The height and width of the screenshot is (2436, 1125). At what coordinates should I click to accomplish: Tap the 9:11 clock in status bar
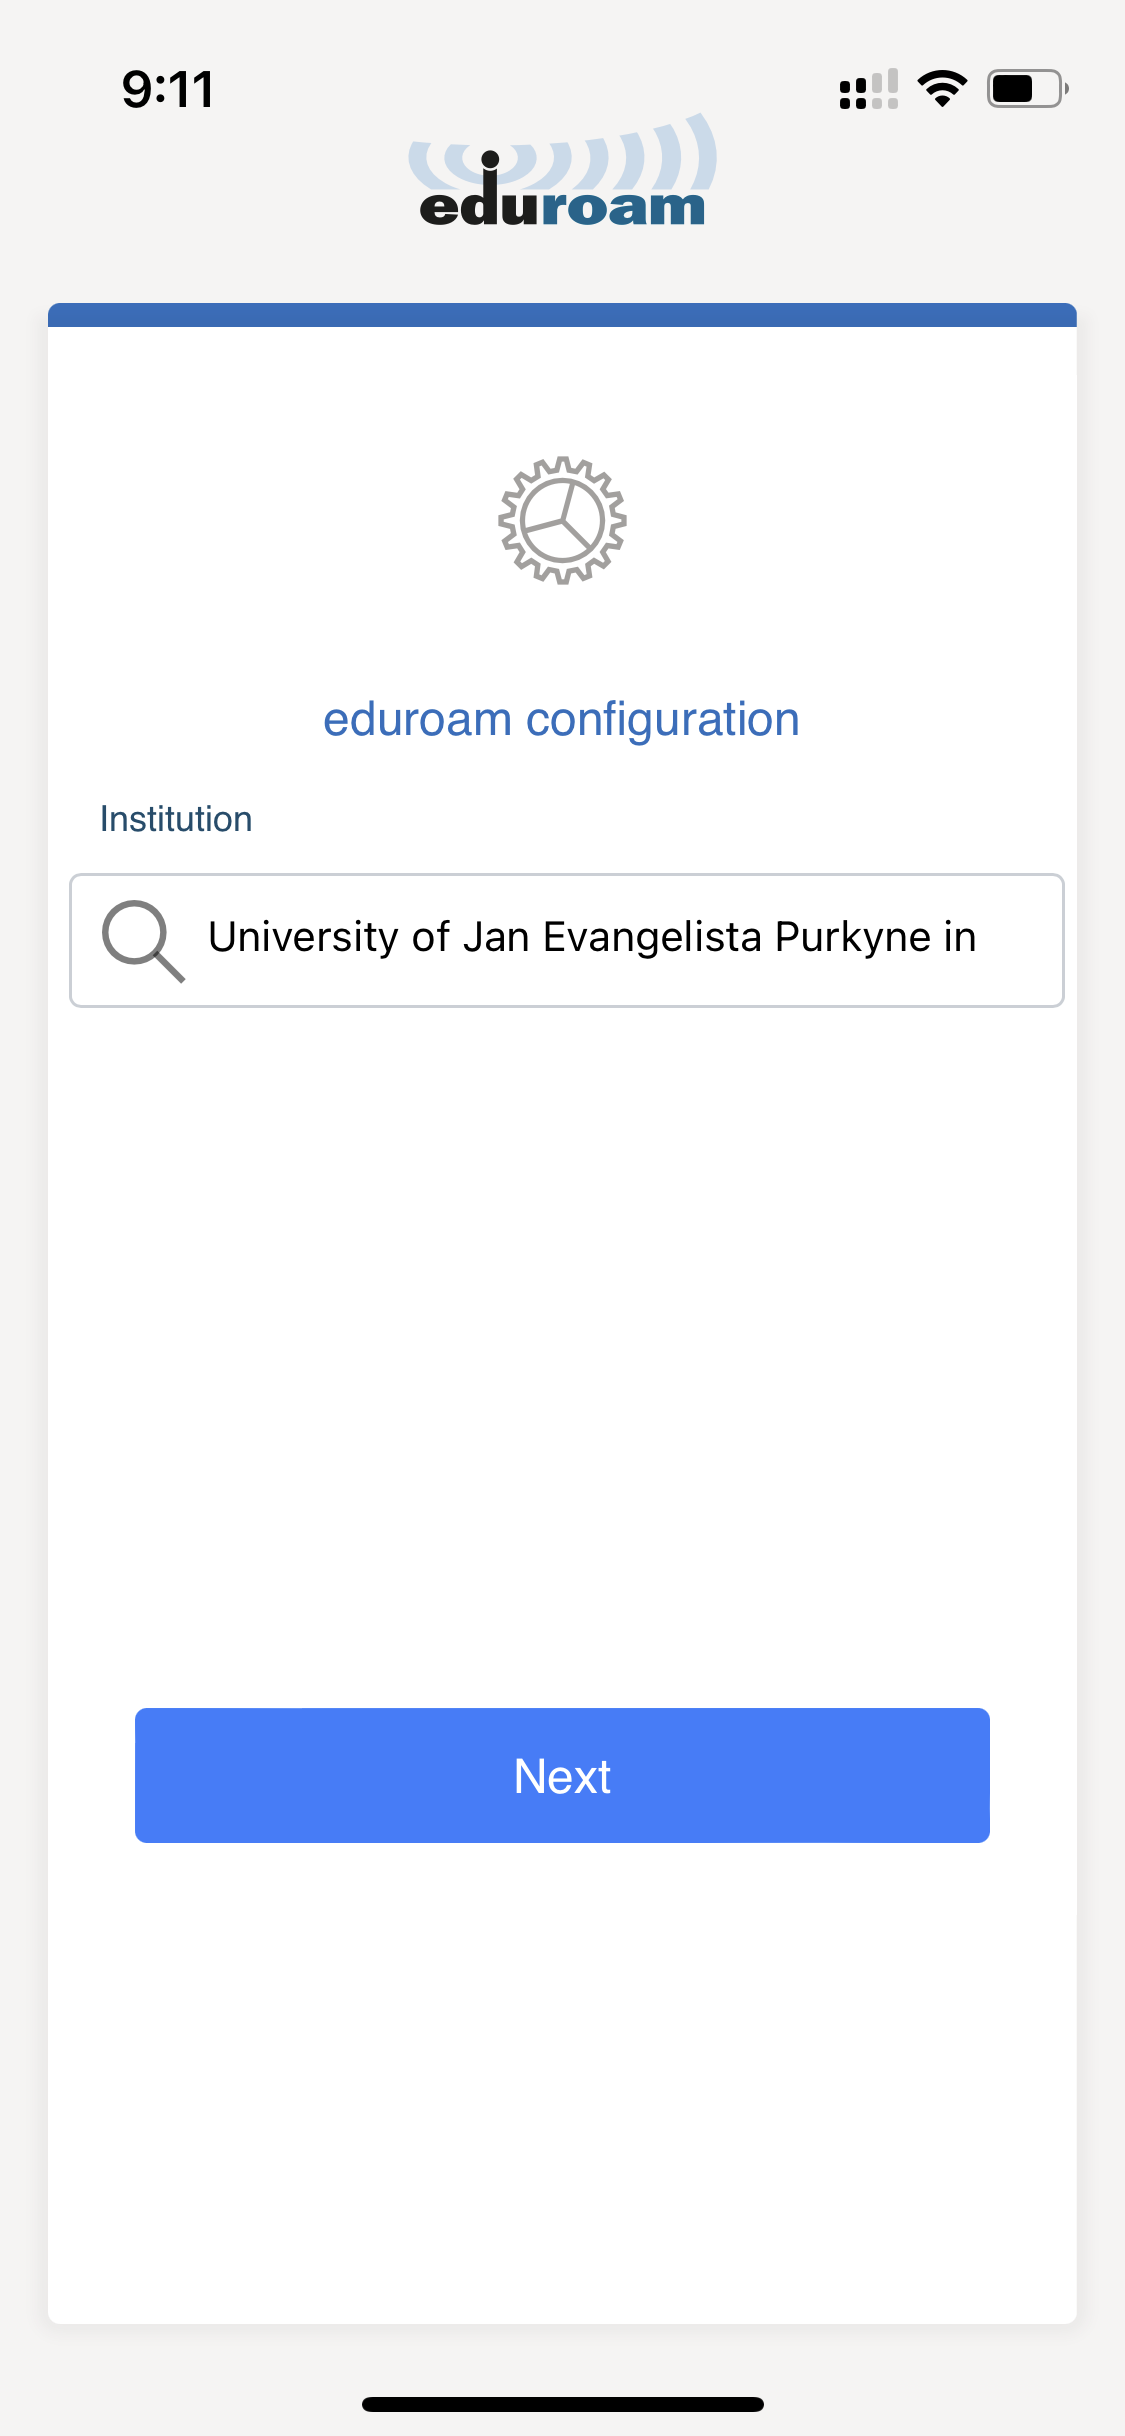point(167,90)
